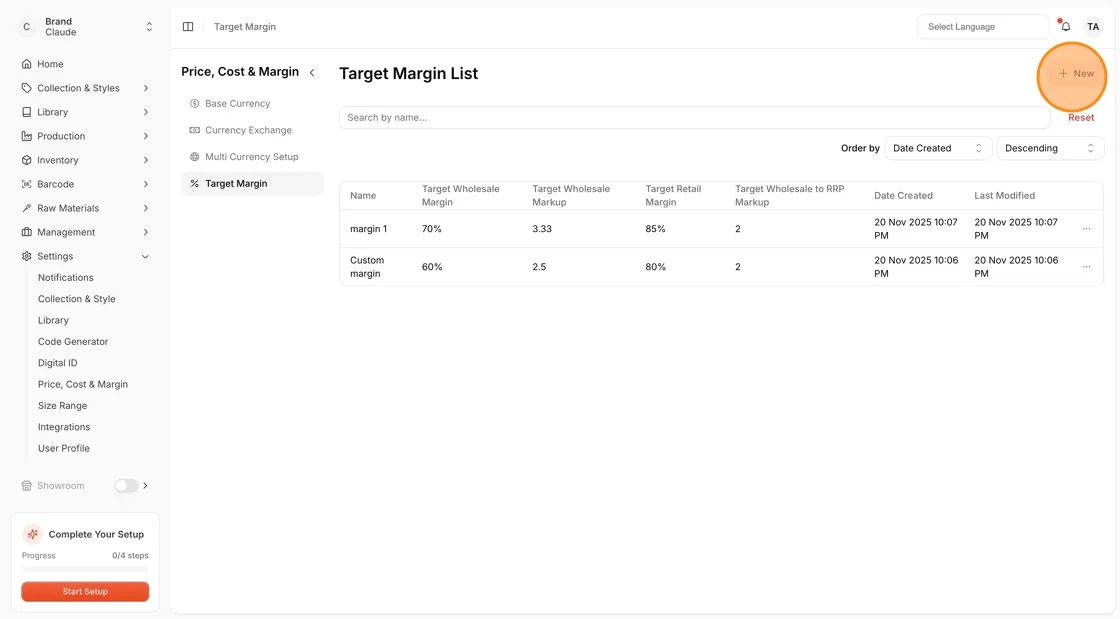Open row actions for margin 1
The width and height of the screenshot is (1120, 619).
[x=1086, y=228]
